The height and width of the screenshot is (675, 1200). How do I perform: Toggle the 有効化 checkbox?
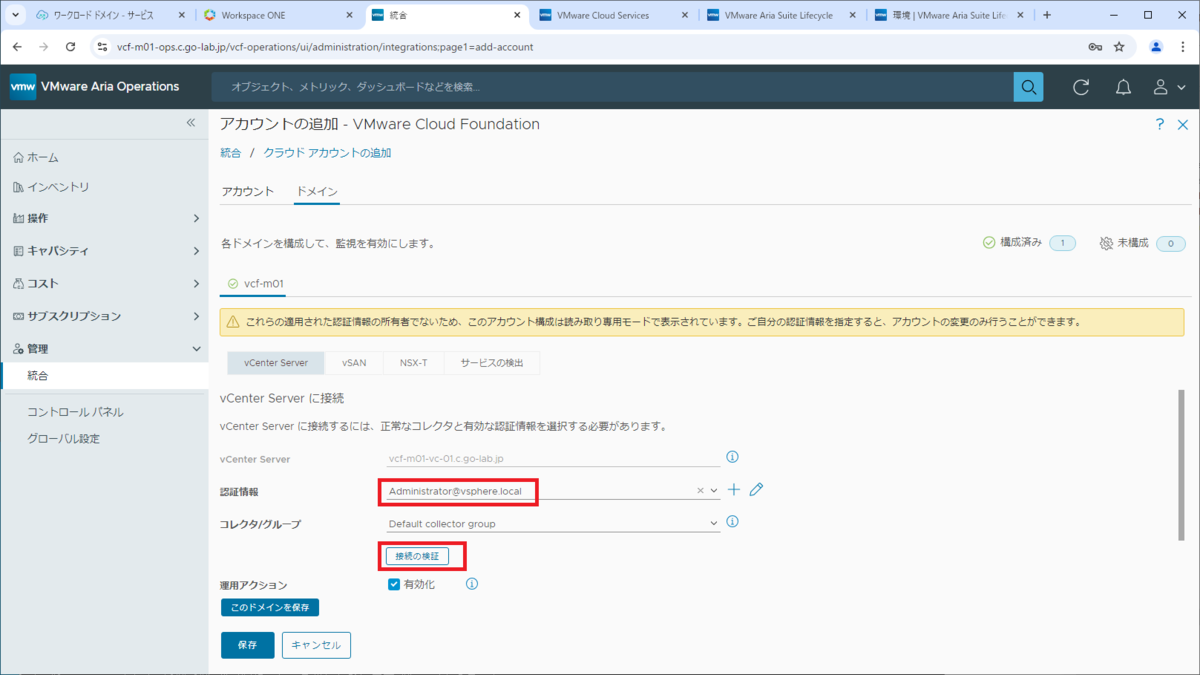[394, 584]
